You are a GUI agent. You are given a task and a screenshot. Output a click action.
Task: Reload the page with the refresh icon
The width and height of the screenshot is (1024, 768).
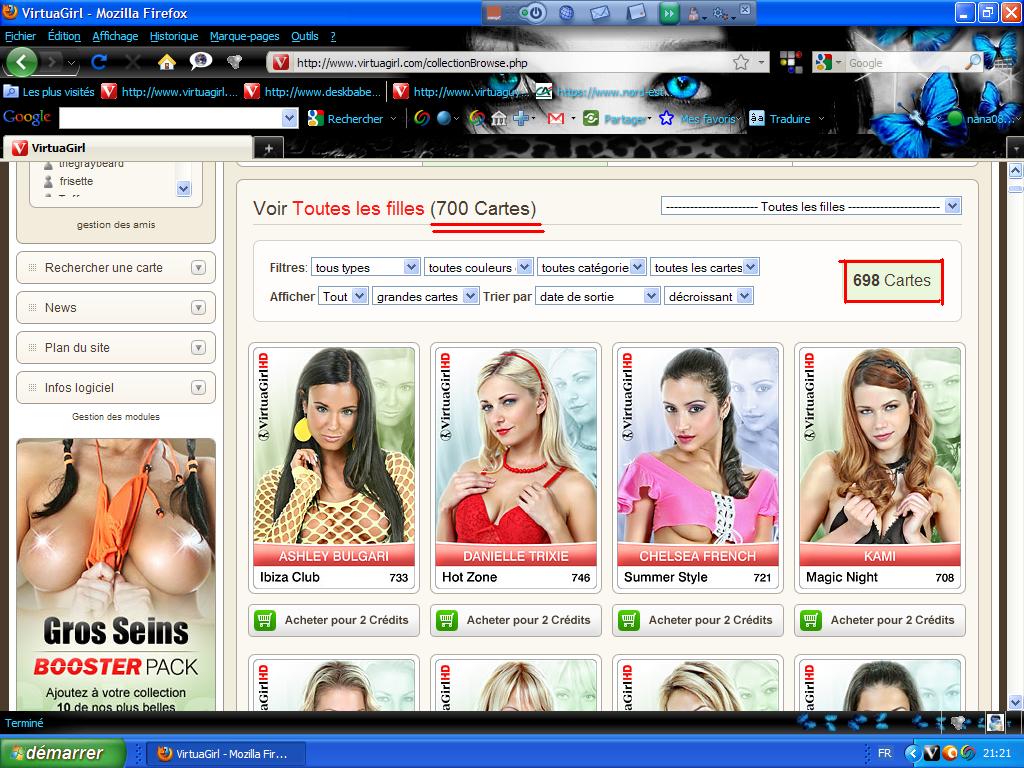point(99,62)
